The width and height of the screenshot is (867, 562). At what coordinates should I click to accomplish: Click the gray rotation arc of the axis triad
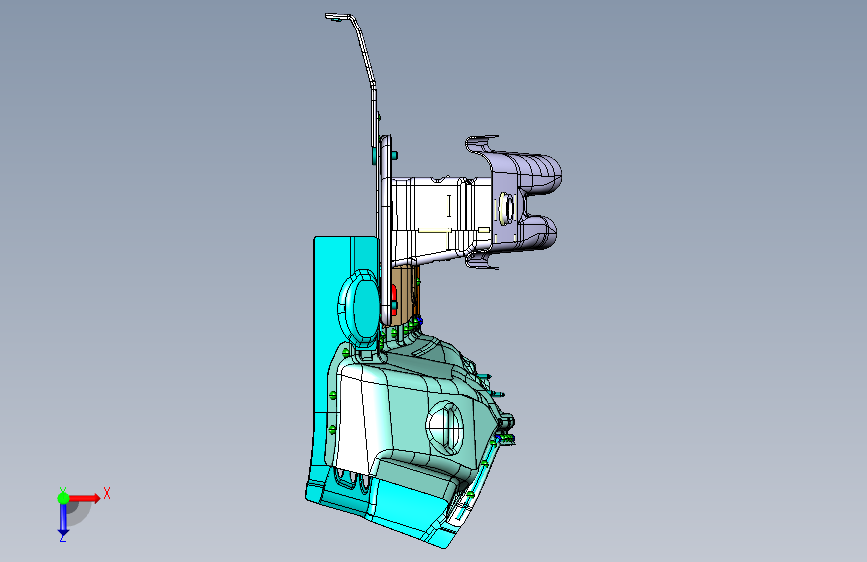(80, 513)
